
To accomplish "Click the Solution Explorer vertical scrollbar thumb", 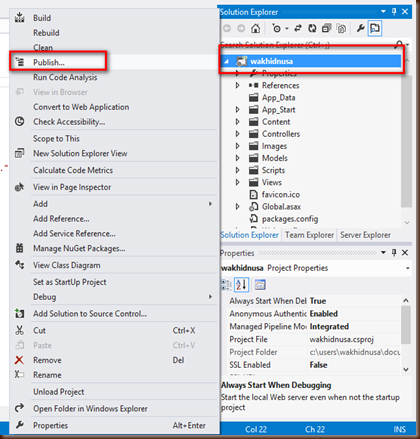I will click(x=406, y=142).
